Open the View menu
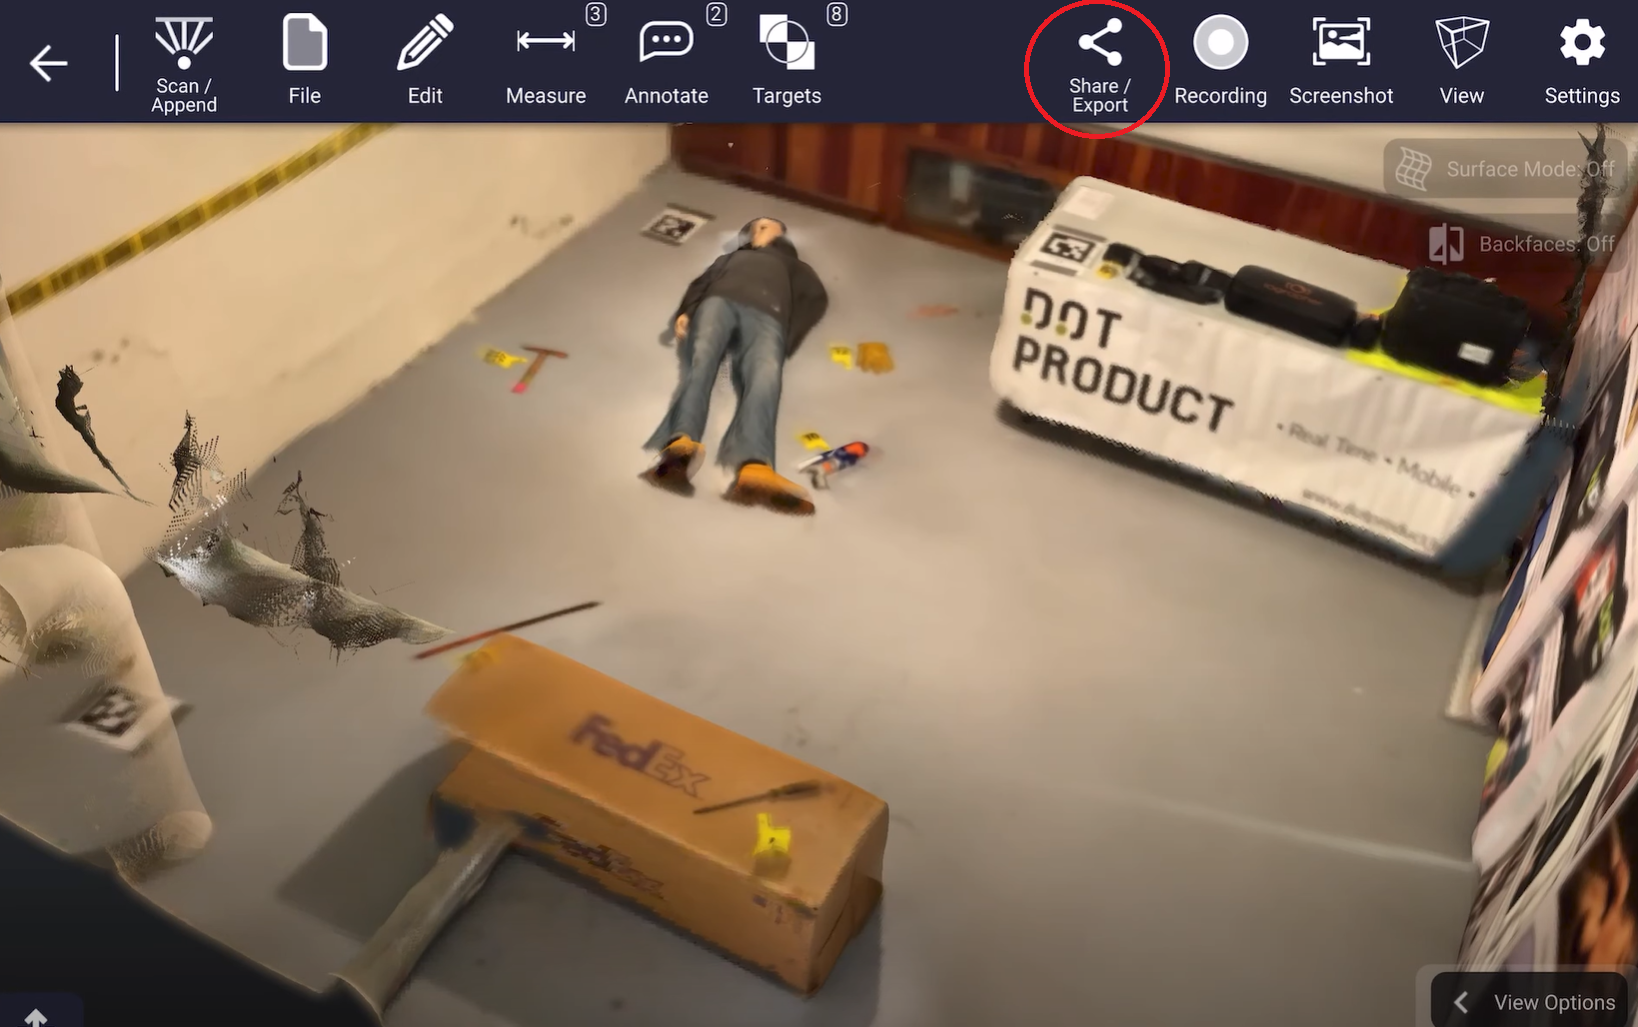This screenshot has height=1027, width=1638. click(1461, 62)
